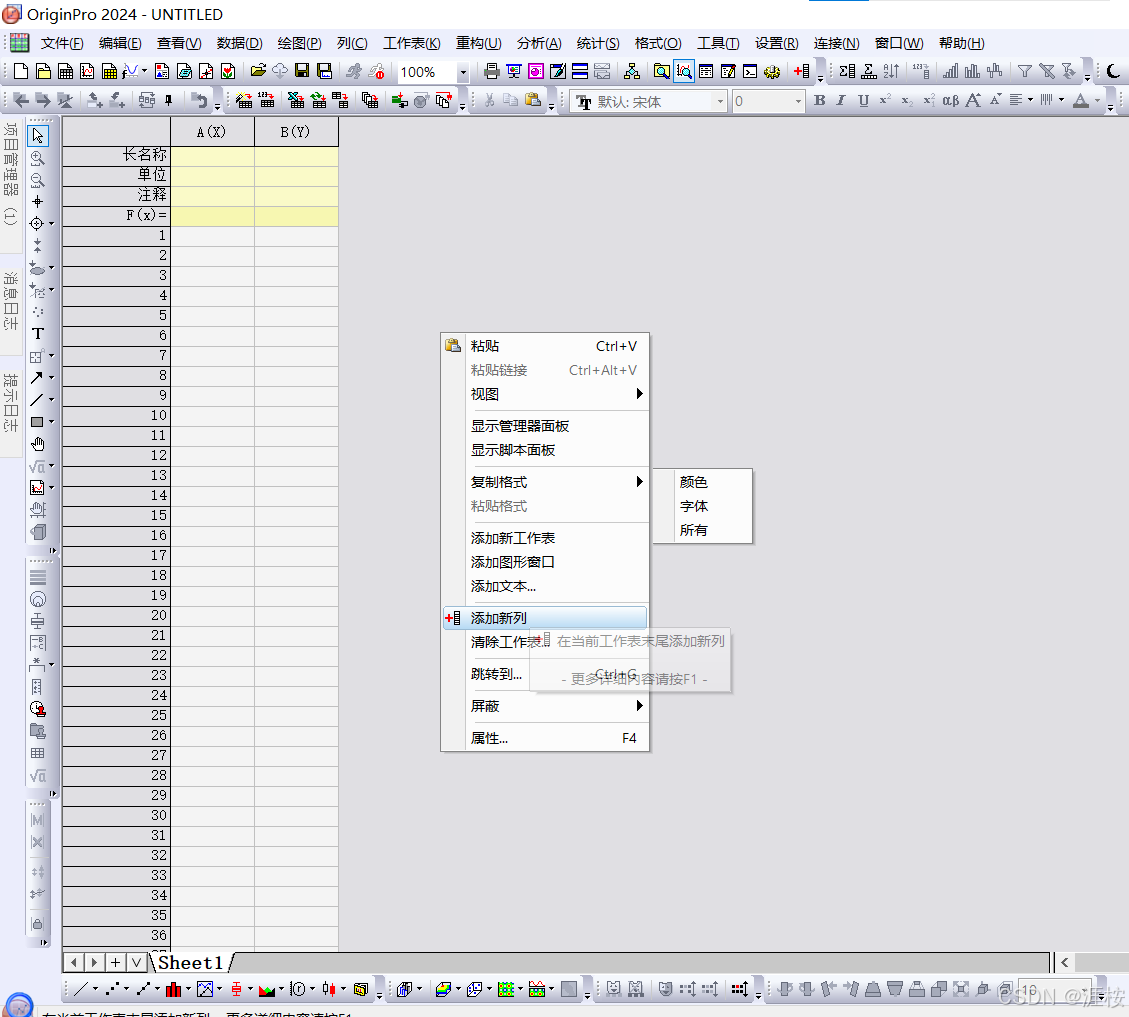Screen dimensions: 1129x1017
Task: Choose 添加新列 in the context menu
Action: [545, 618]
